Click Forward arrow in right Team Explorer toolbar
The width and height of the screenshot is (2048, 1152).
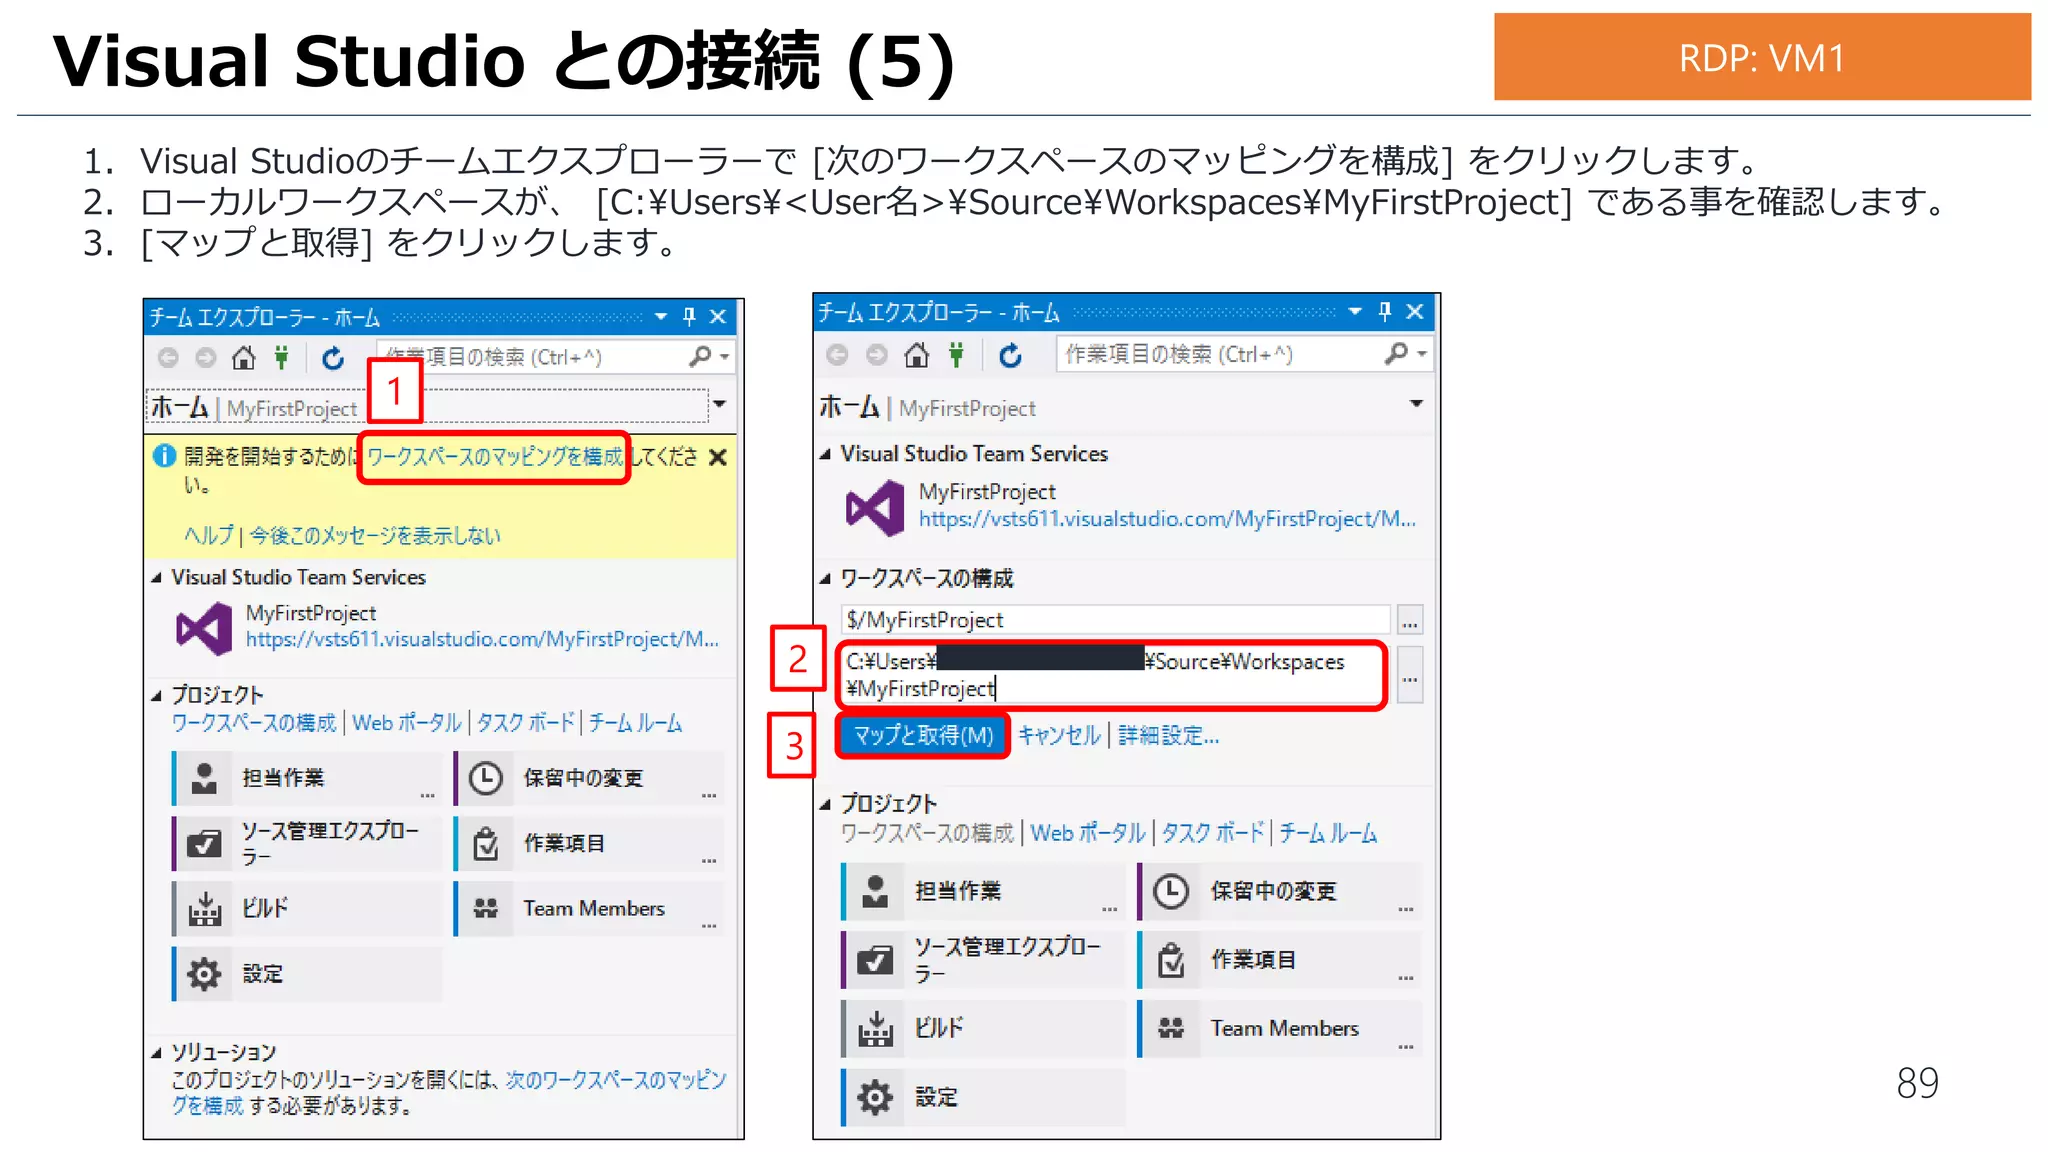(x=876, y=354)
